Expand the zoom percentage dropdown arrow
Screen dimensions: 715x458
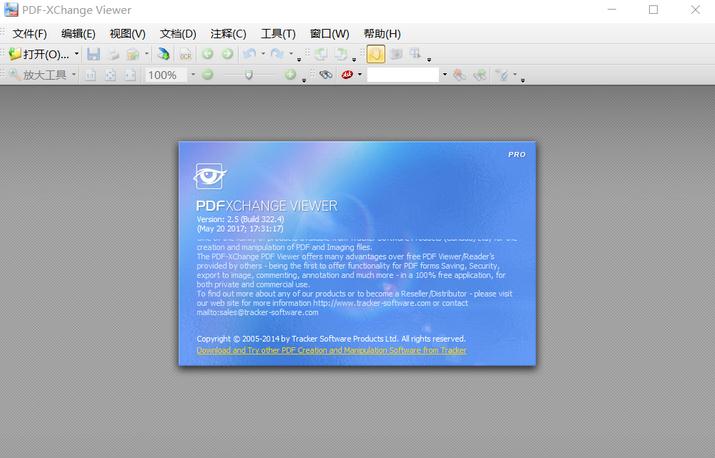[193, 74]
